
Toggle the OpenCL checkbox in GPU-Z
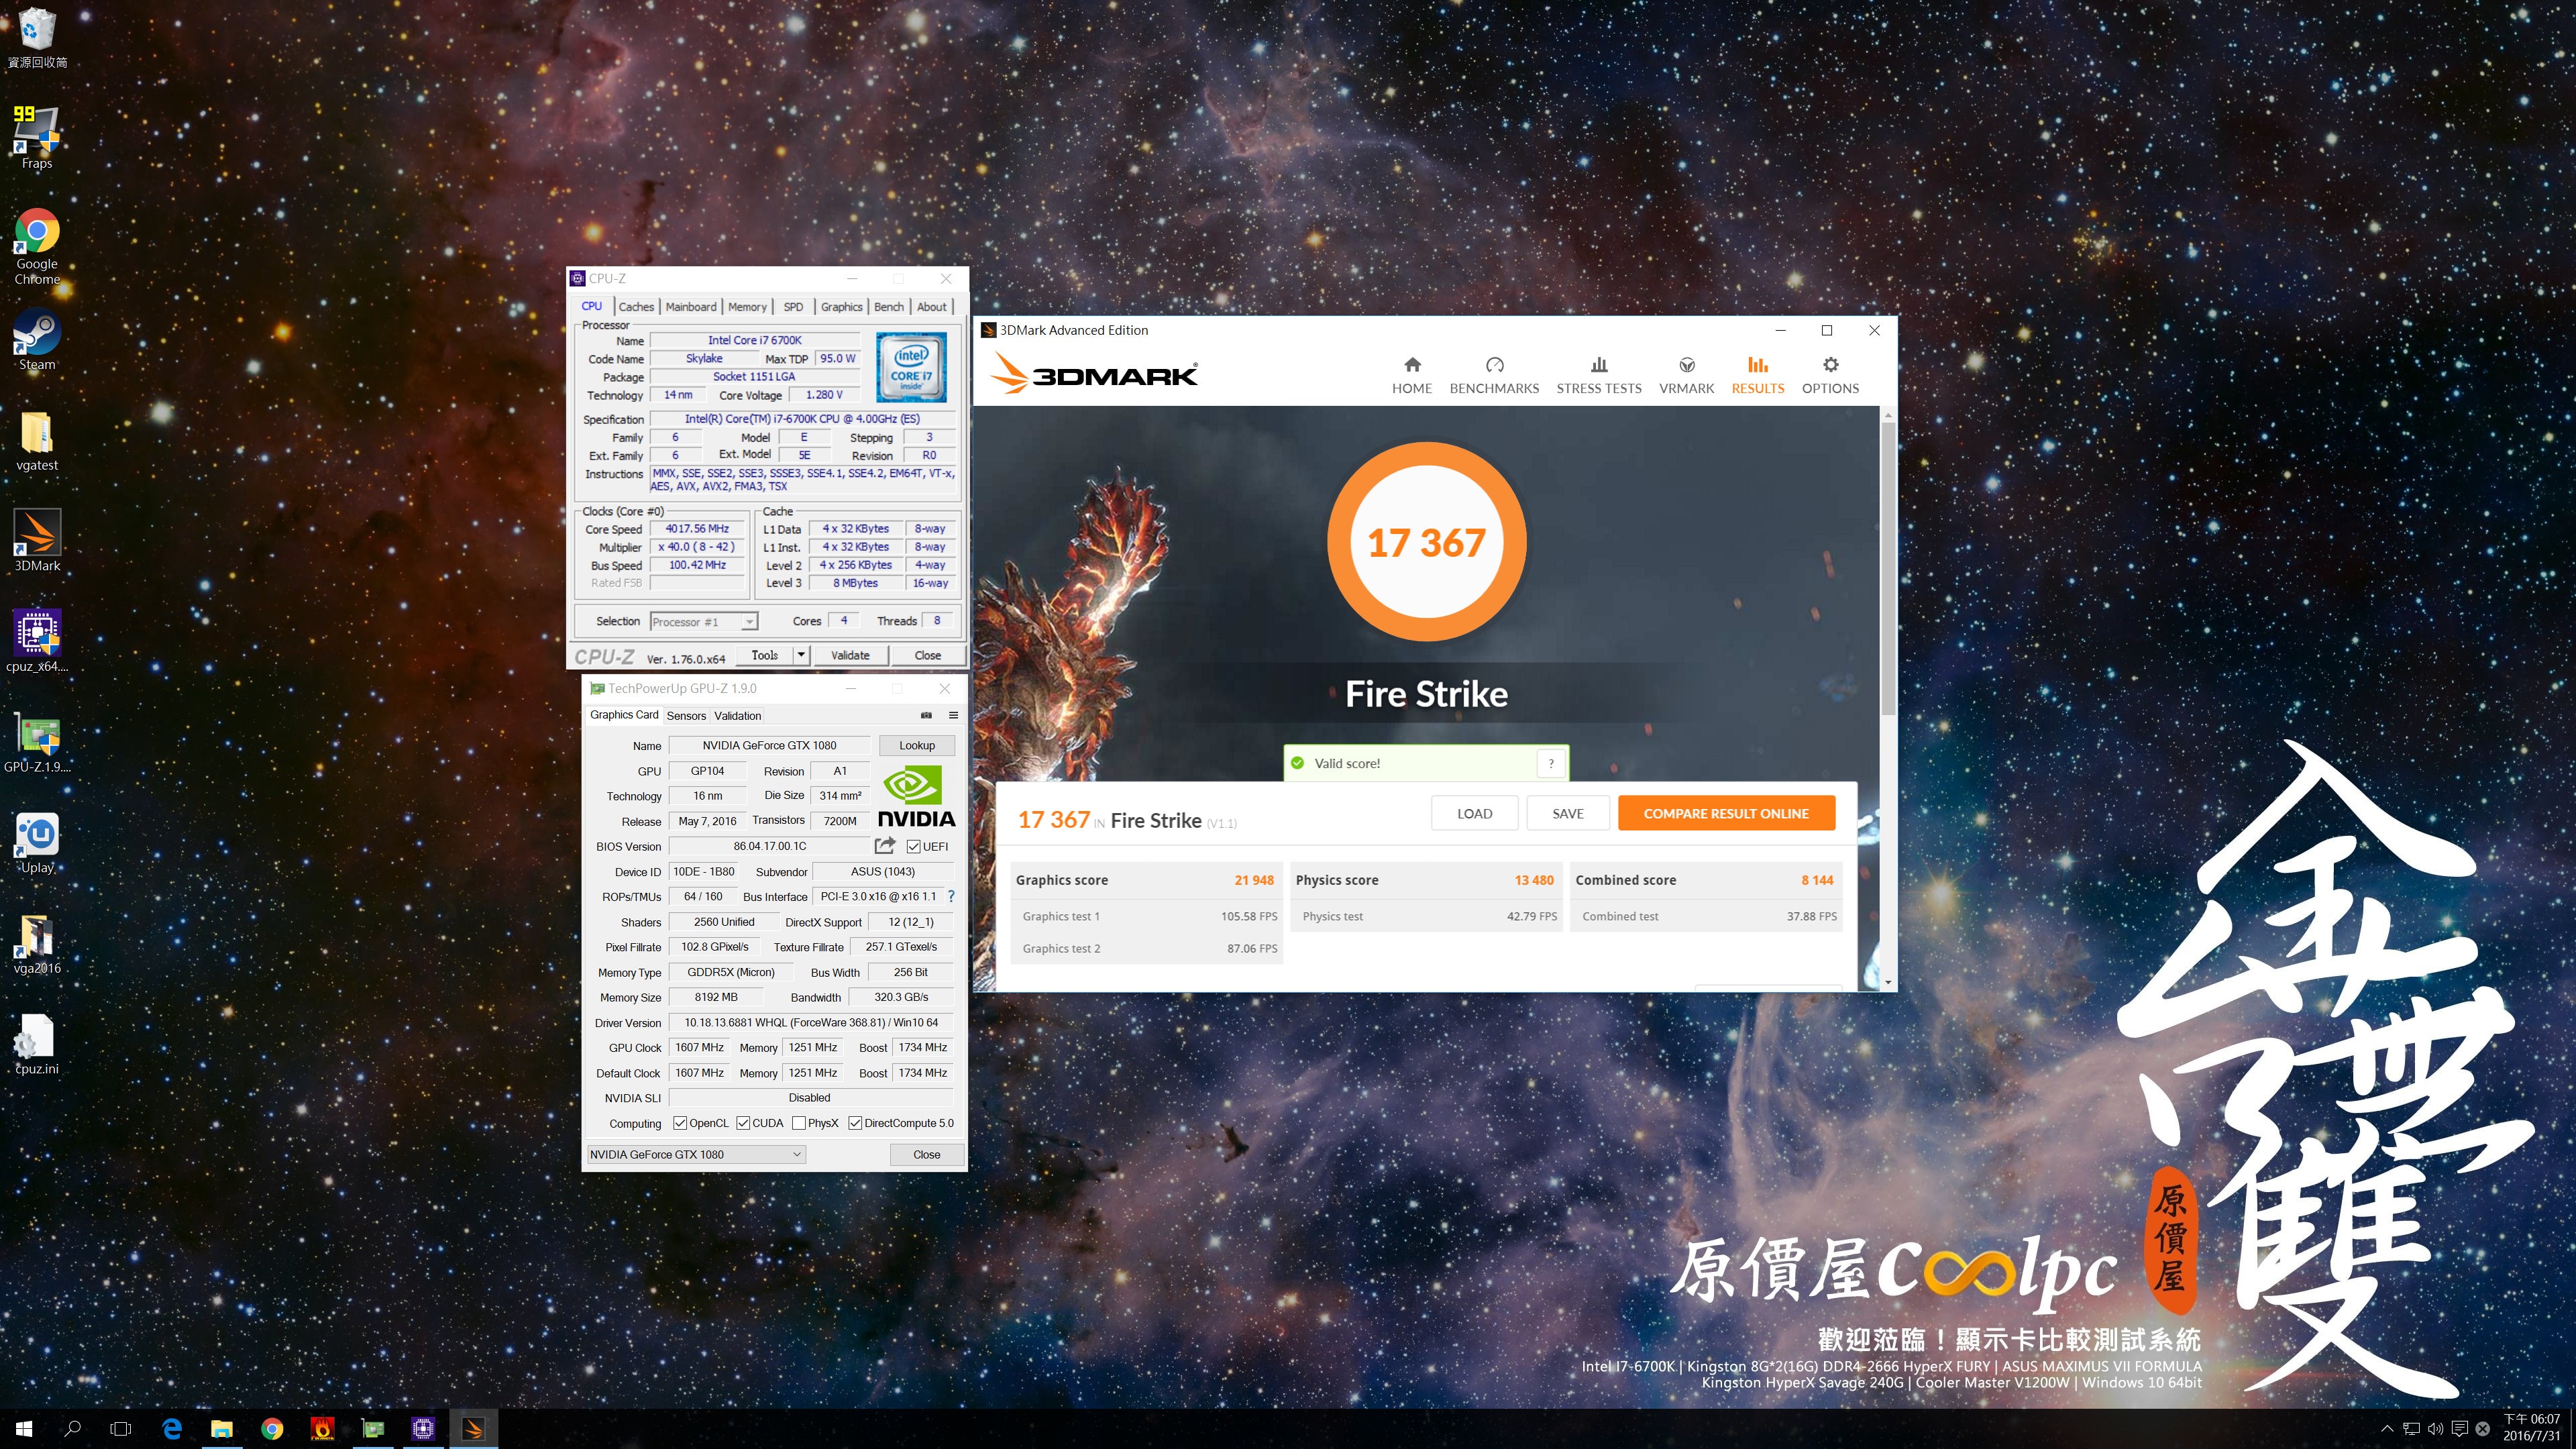point(680,1123)
